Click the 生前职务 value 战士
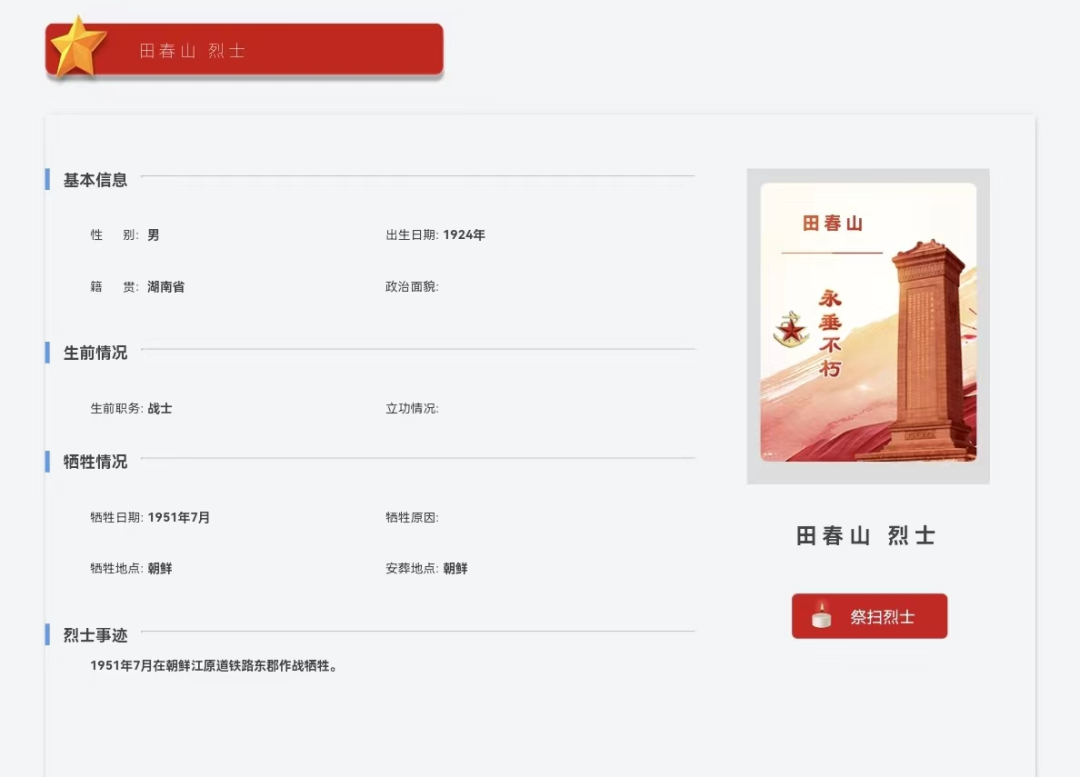 (160, 408)
